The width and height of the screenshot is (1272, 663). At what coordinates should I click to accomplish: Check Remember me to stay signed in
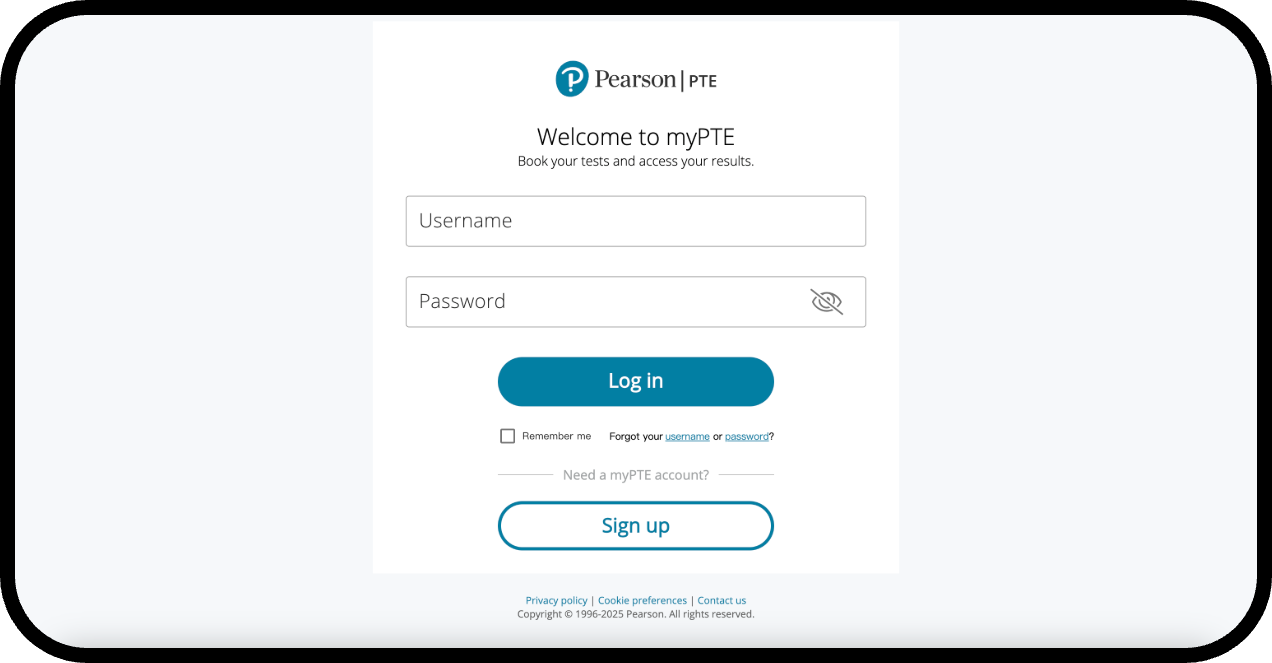point(507,436)
